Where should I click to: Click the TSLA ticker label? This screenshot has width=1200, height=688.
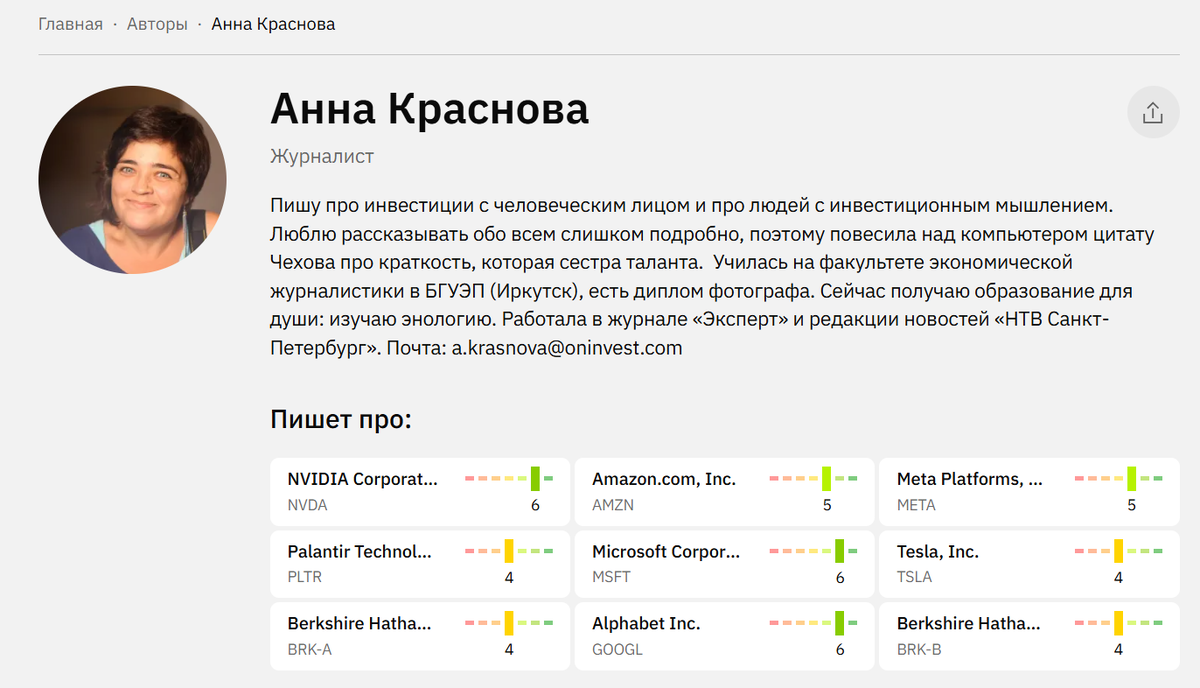click(x=914, y=577)
